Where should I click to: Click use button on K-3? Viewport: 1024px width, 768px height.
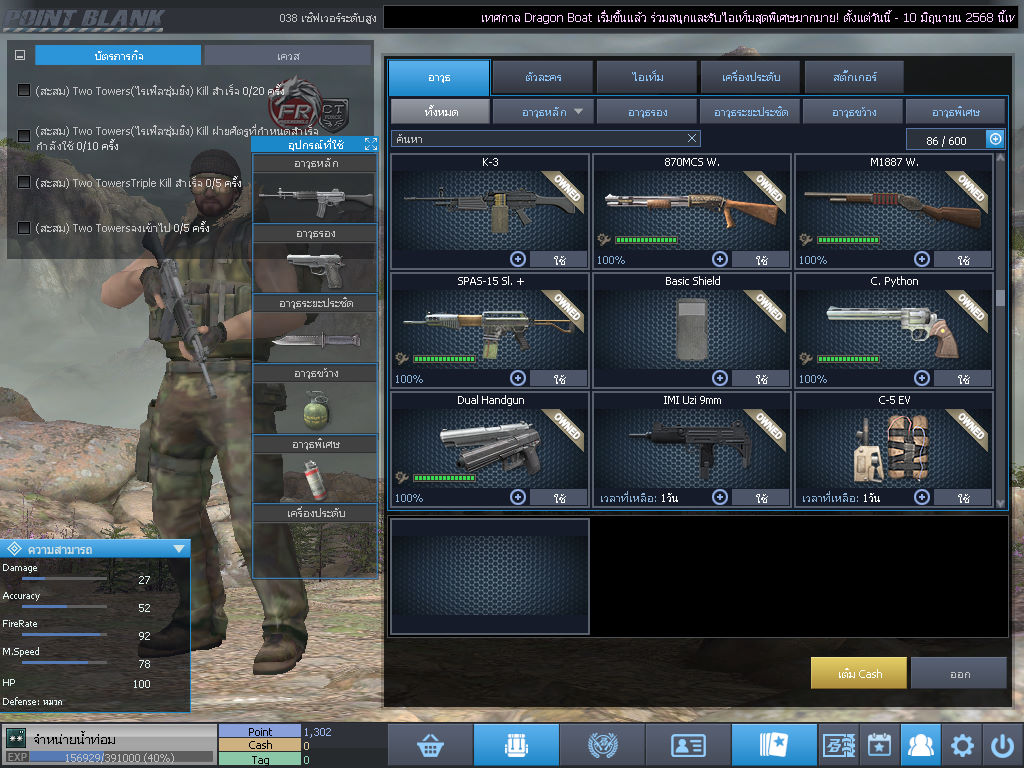[559, 260]
